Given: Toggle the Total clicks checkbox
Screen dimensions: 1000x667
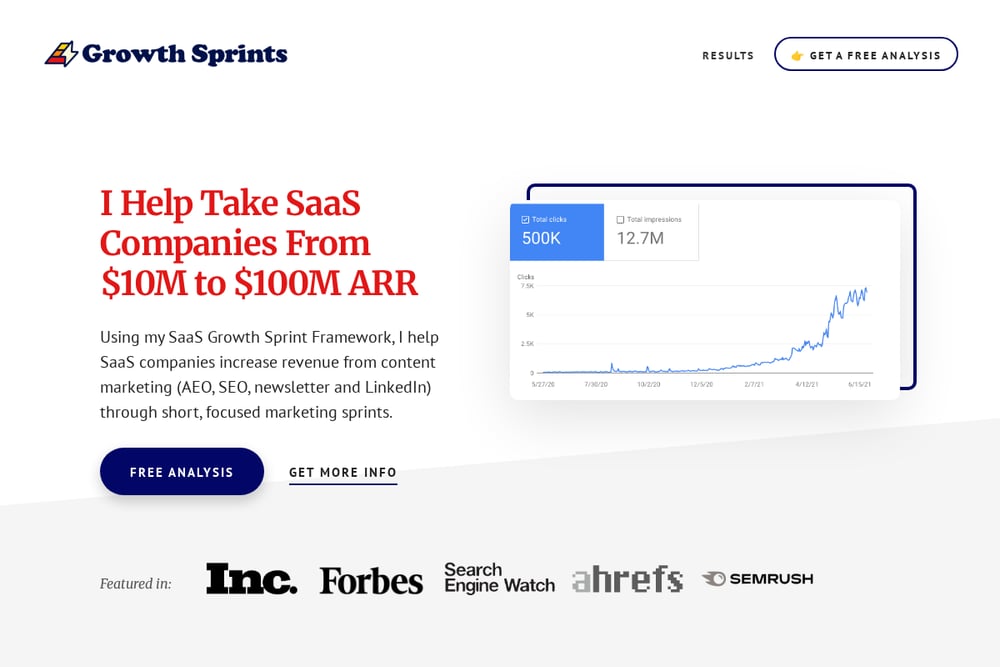Looking at the screenshot, I should click(x=526, y=219).
